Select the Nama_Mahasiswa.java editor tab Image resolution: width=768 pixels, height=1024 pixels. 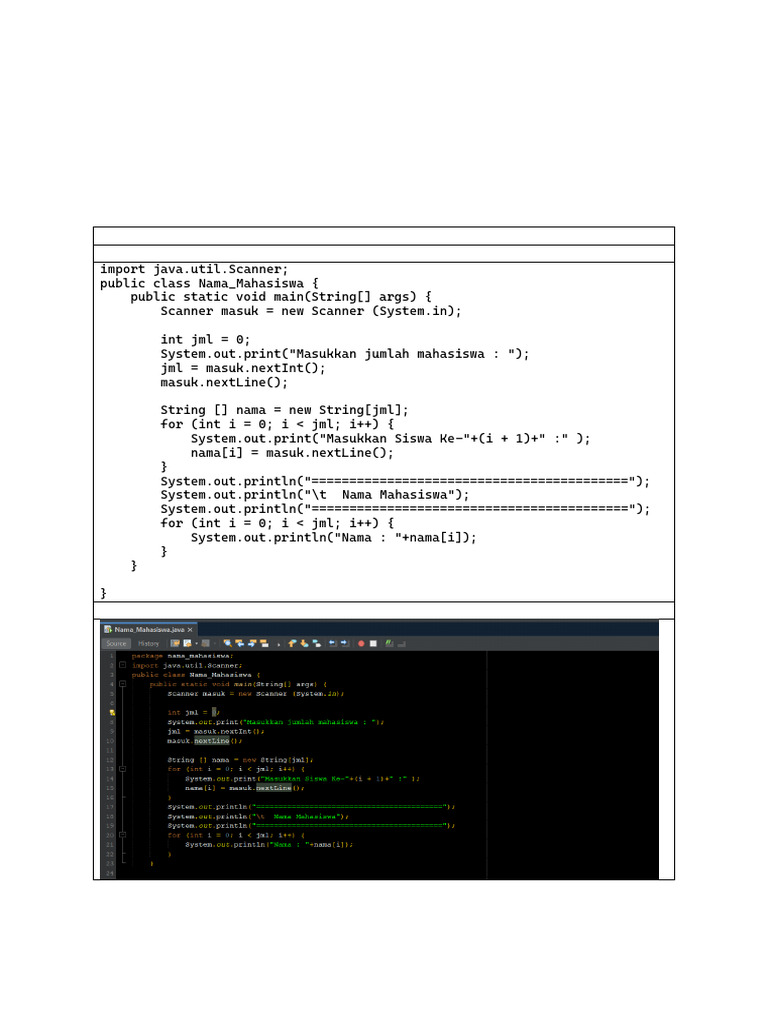[x=150, y=630]
